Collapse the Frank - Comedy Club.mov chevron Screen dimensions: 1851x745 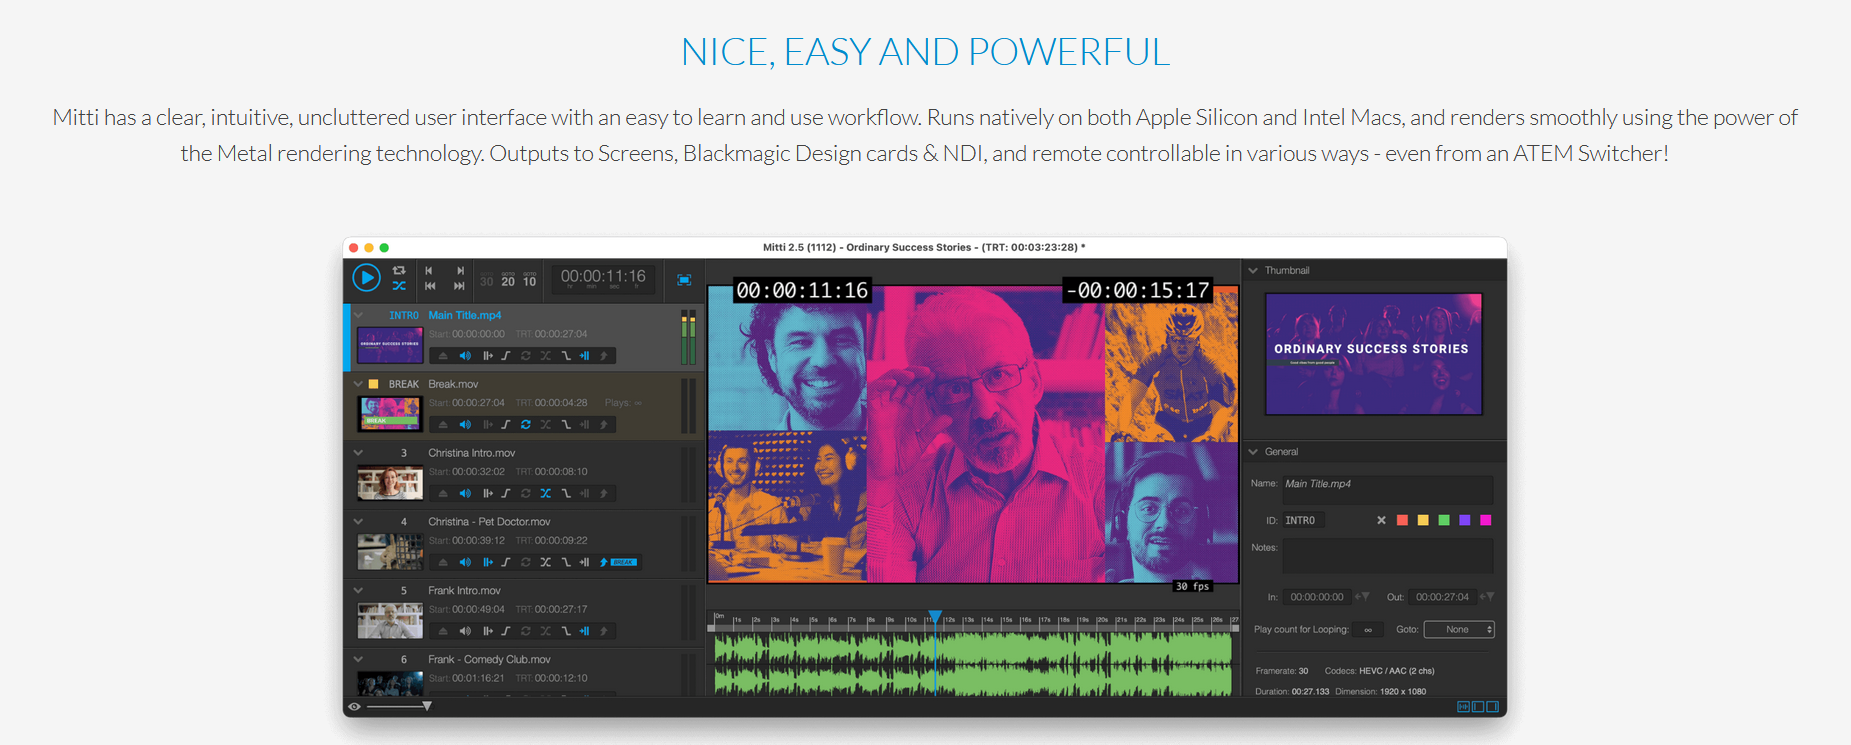(x=358, y=660)
